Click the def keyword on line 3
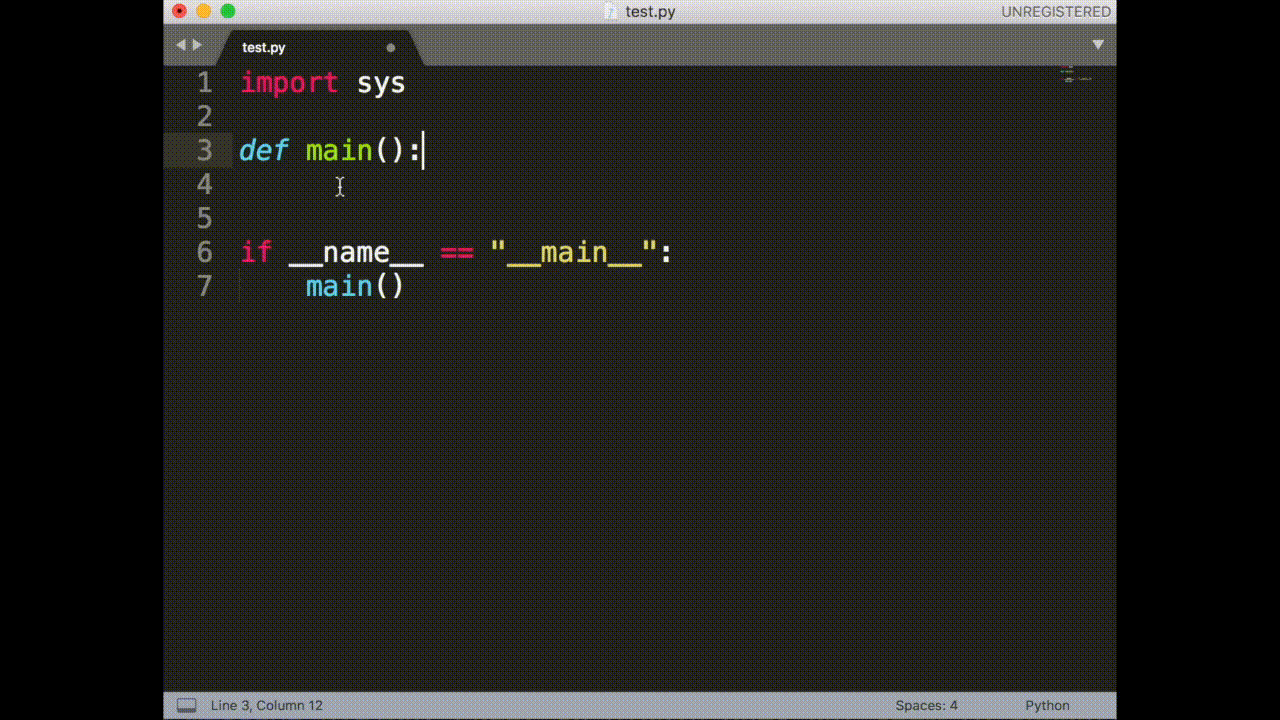This screenshot has width=1280, height=720. pos(263,150)
